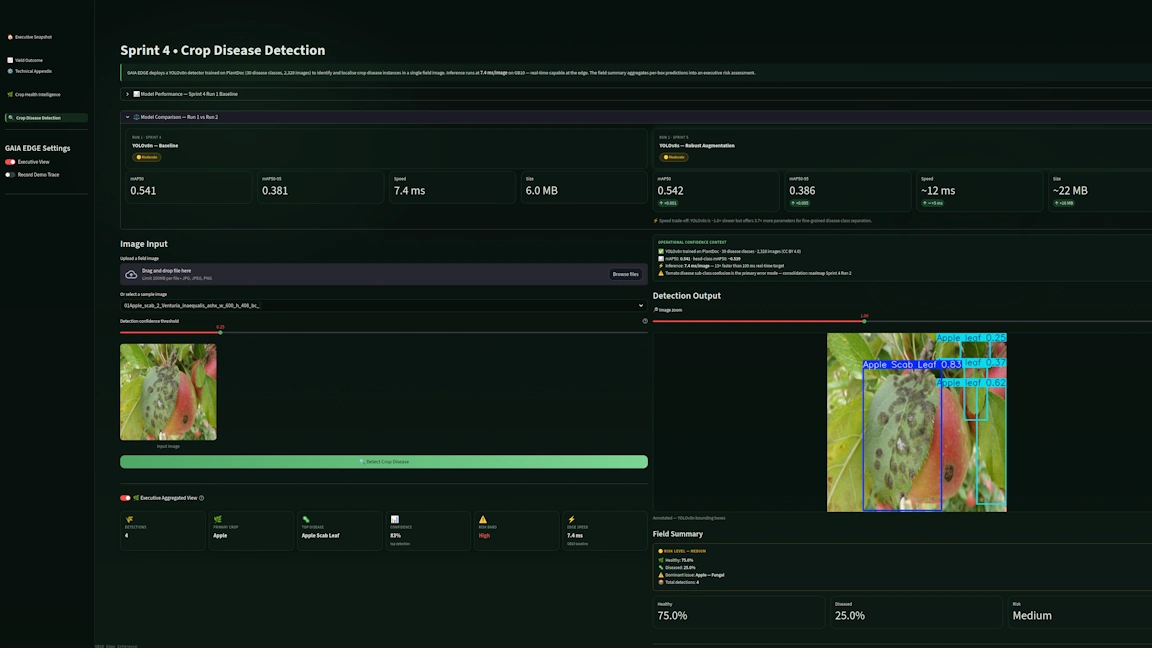Click the Yield Outcome chart icon
The image size is (1152, 648).
click(x=10, y=60)
